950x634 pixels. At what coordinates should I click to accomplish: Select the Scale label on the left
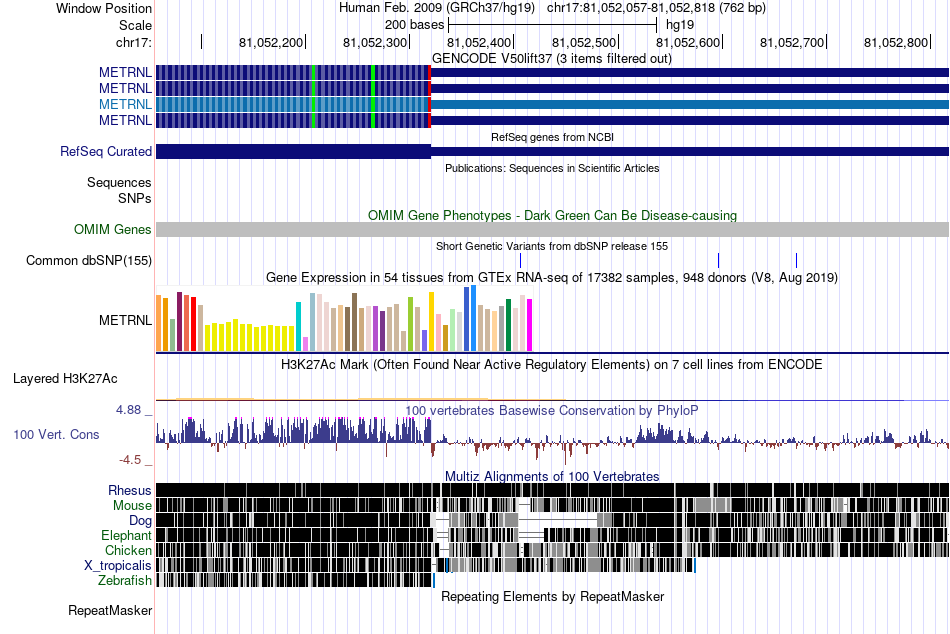point(135,25)
